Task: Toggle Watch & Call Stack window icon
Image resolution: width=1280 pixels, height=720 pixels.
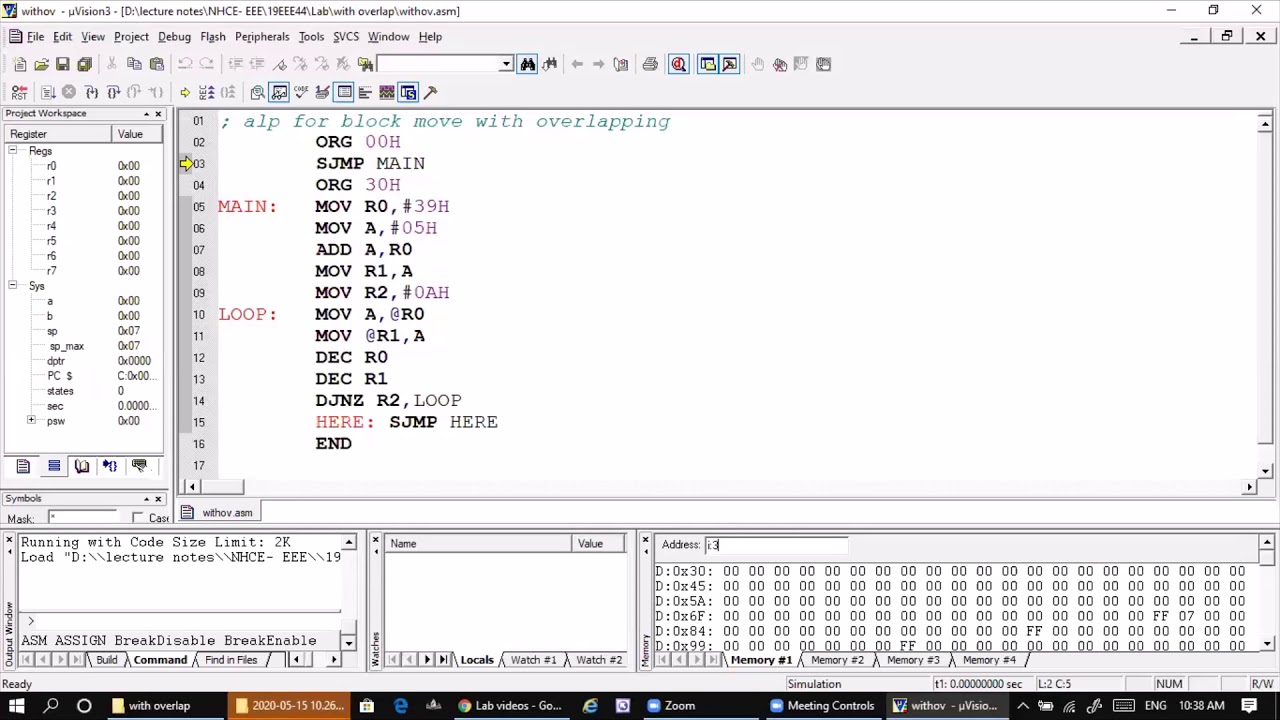Action: coord(279,93)
